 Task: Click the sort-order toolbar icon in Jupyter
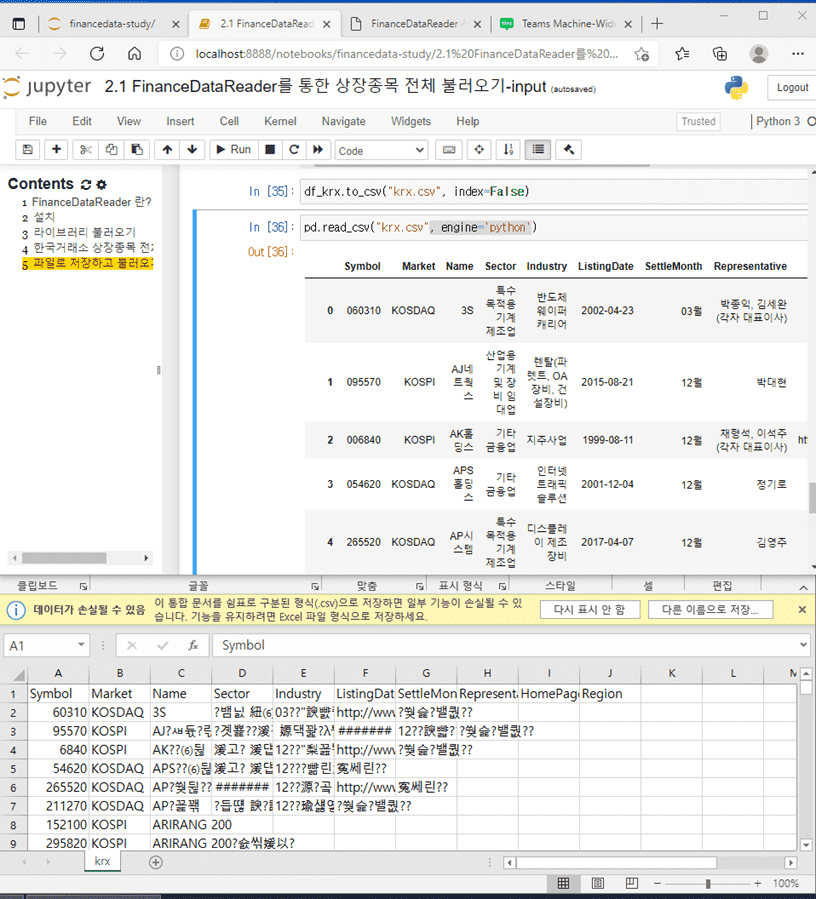coord(508,150)
